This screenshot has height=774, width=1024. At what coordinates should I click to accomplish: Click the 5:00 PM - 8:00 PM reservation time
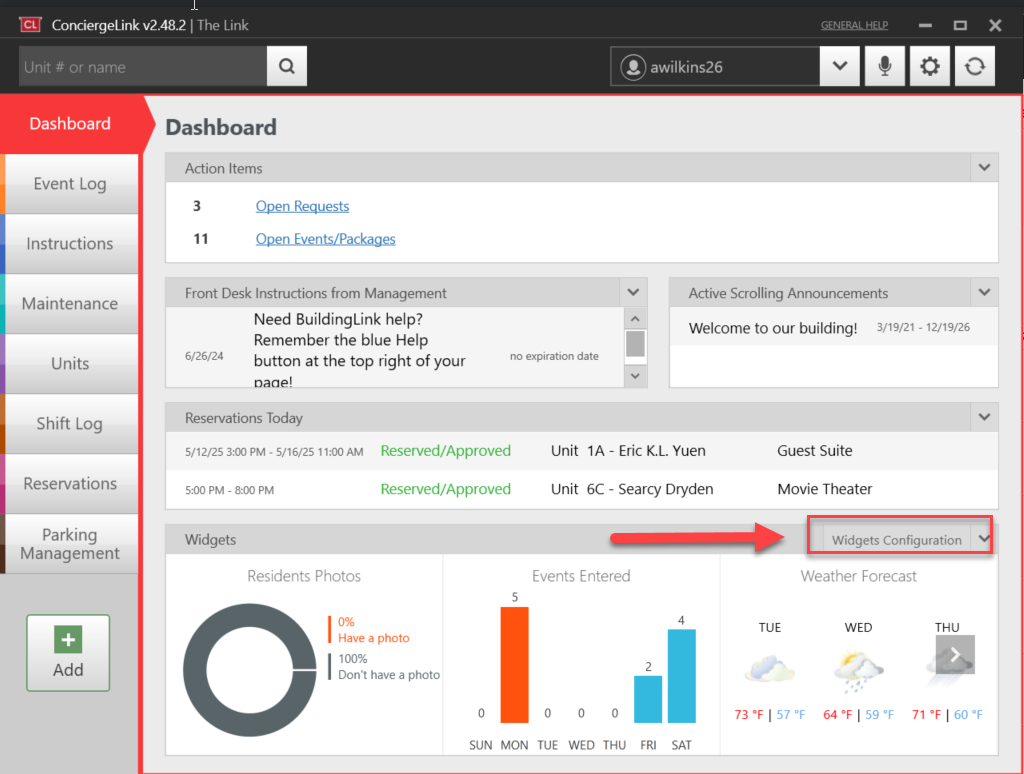click(x=229, y=490)
